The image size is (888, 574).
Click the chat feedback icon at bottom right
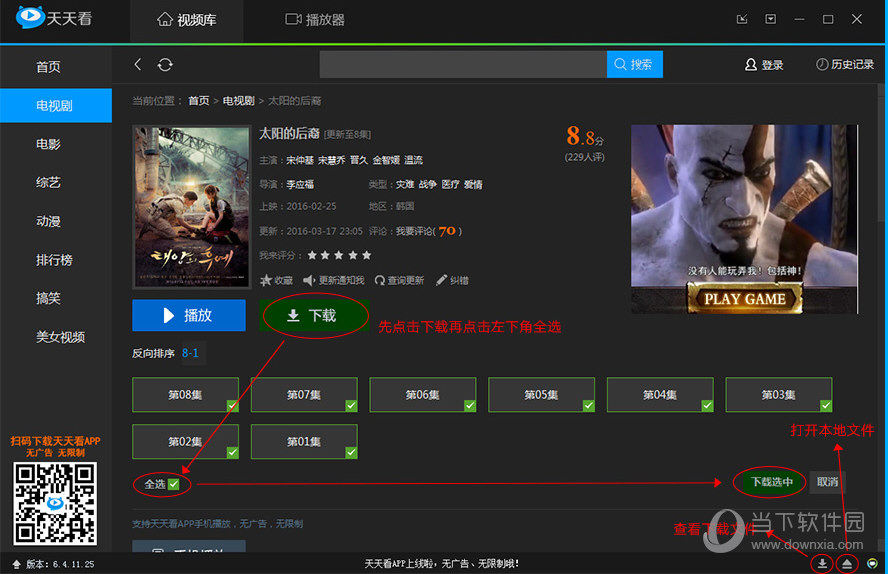873,564
